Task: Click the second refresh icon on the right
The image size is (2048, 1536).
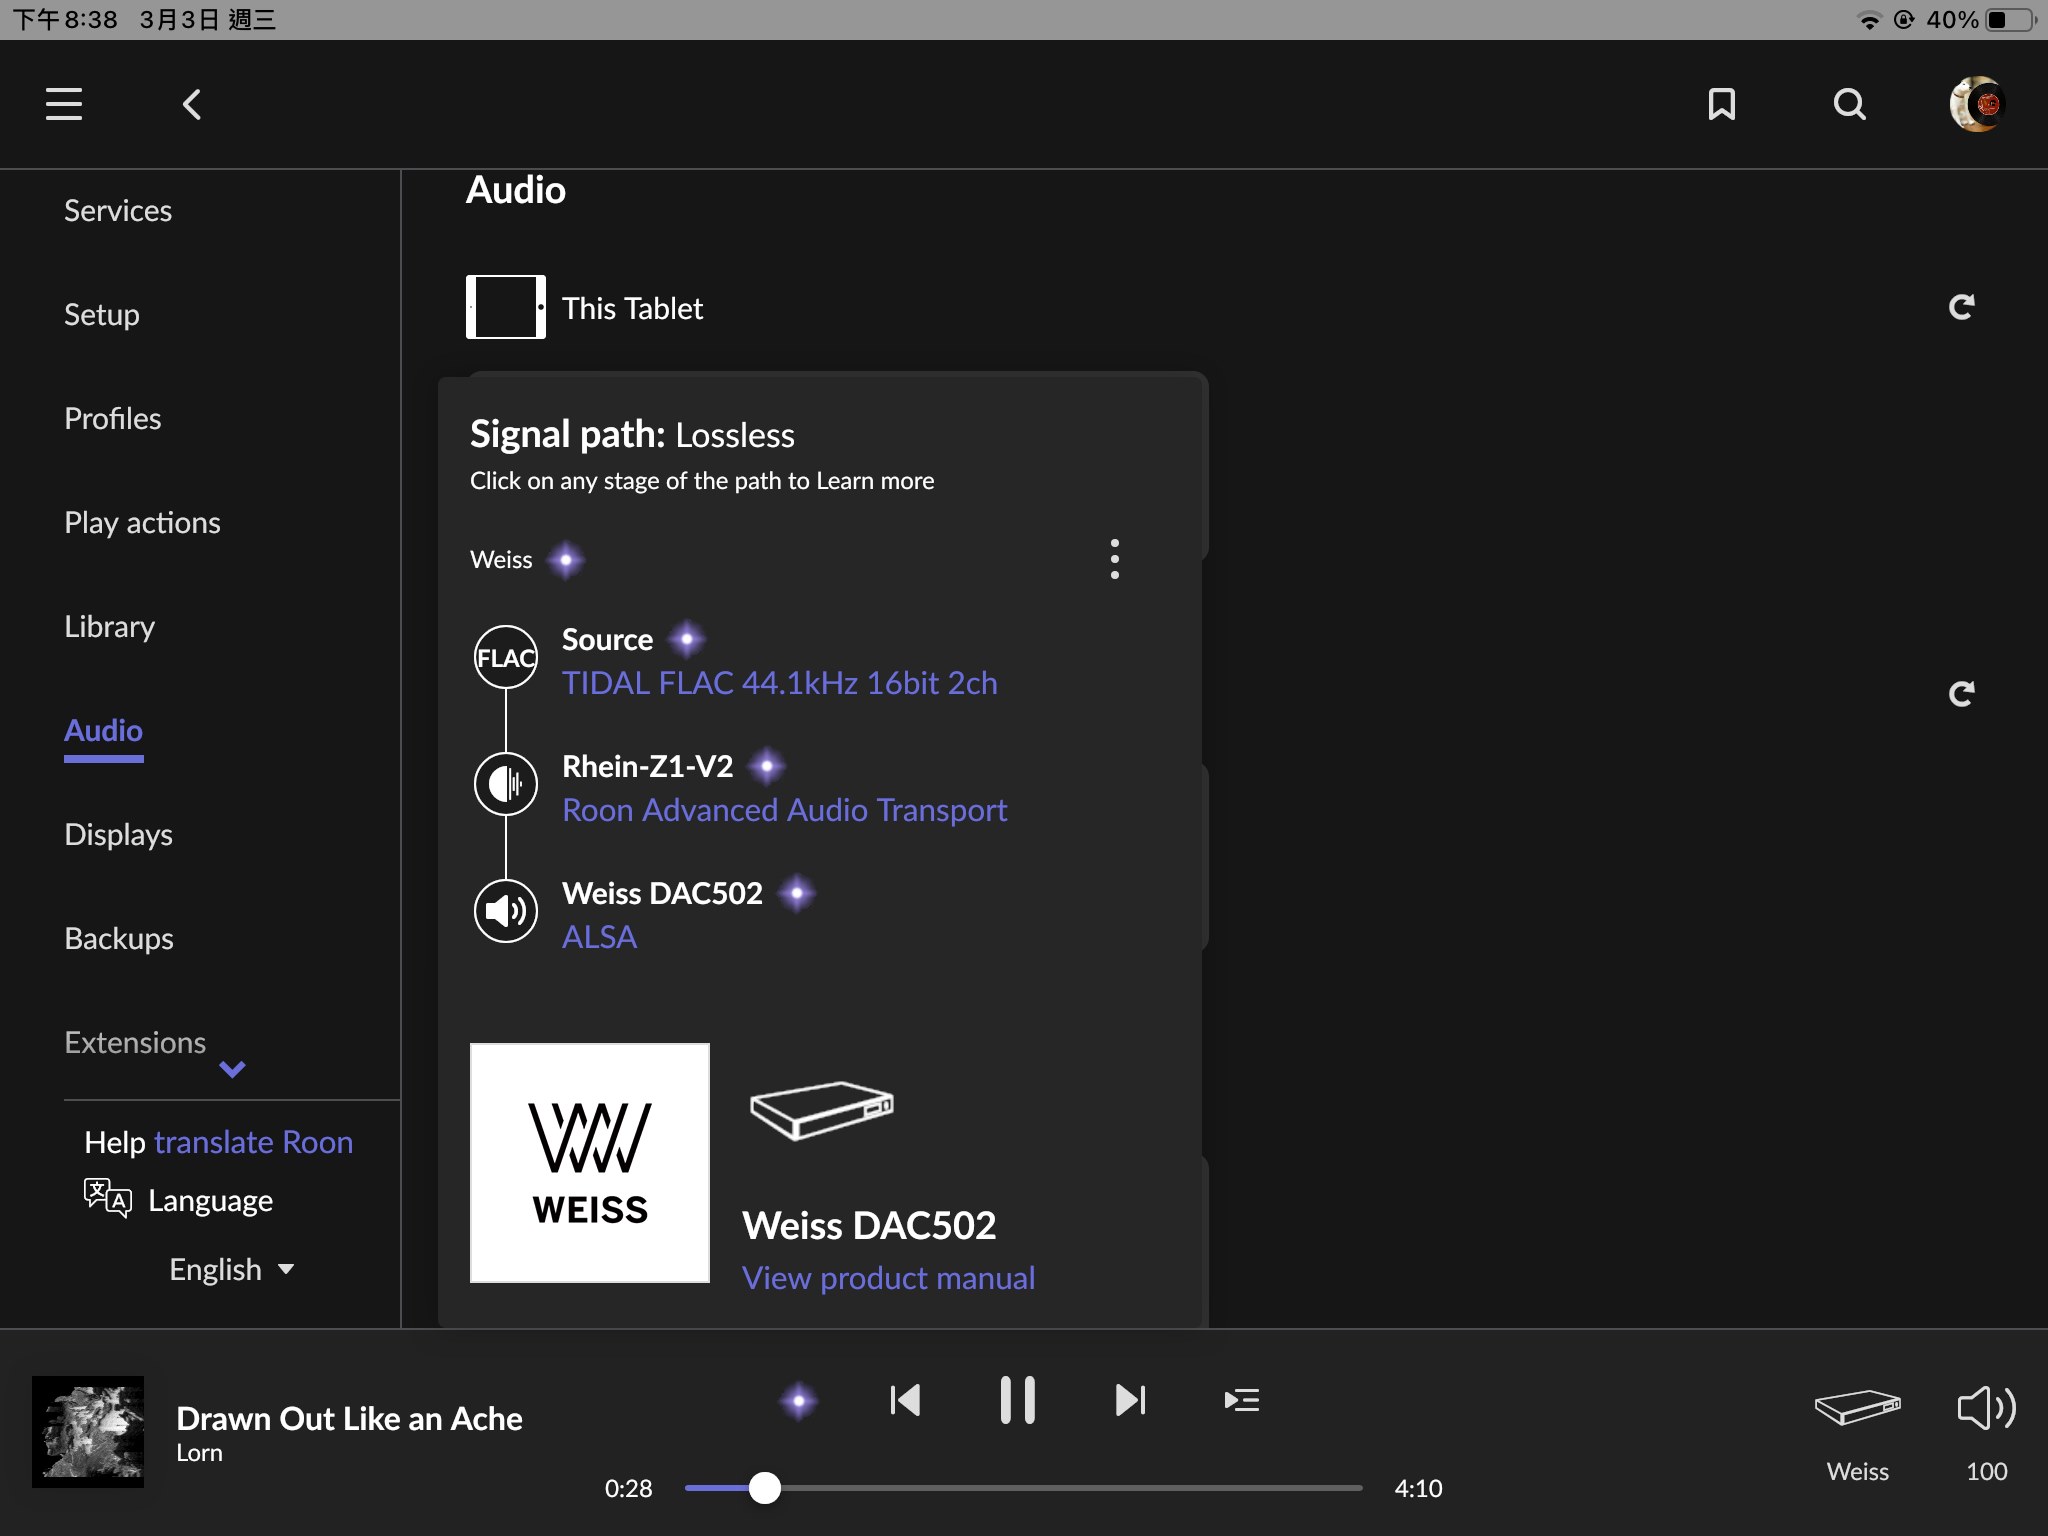Action: coord(1962,694)
